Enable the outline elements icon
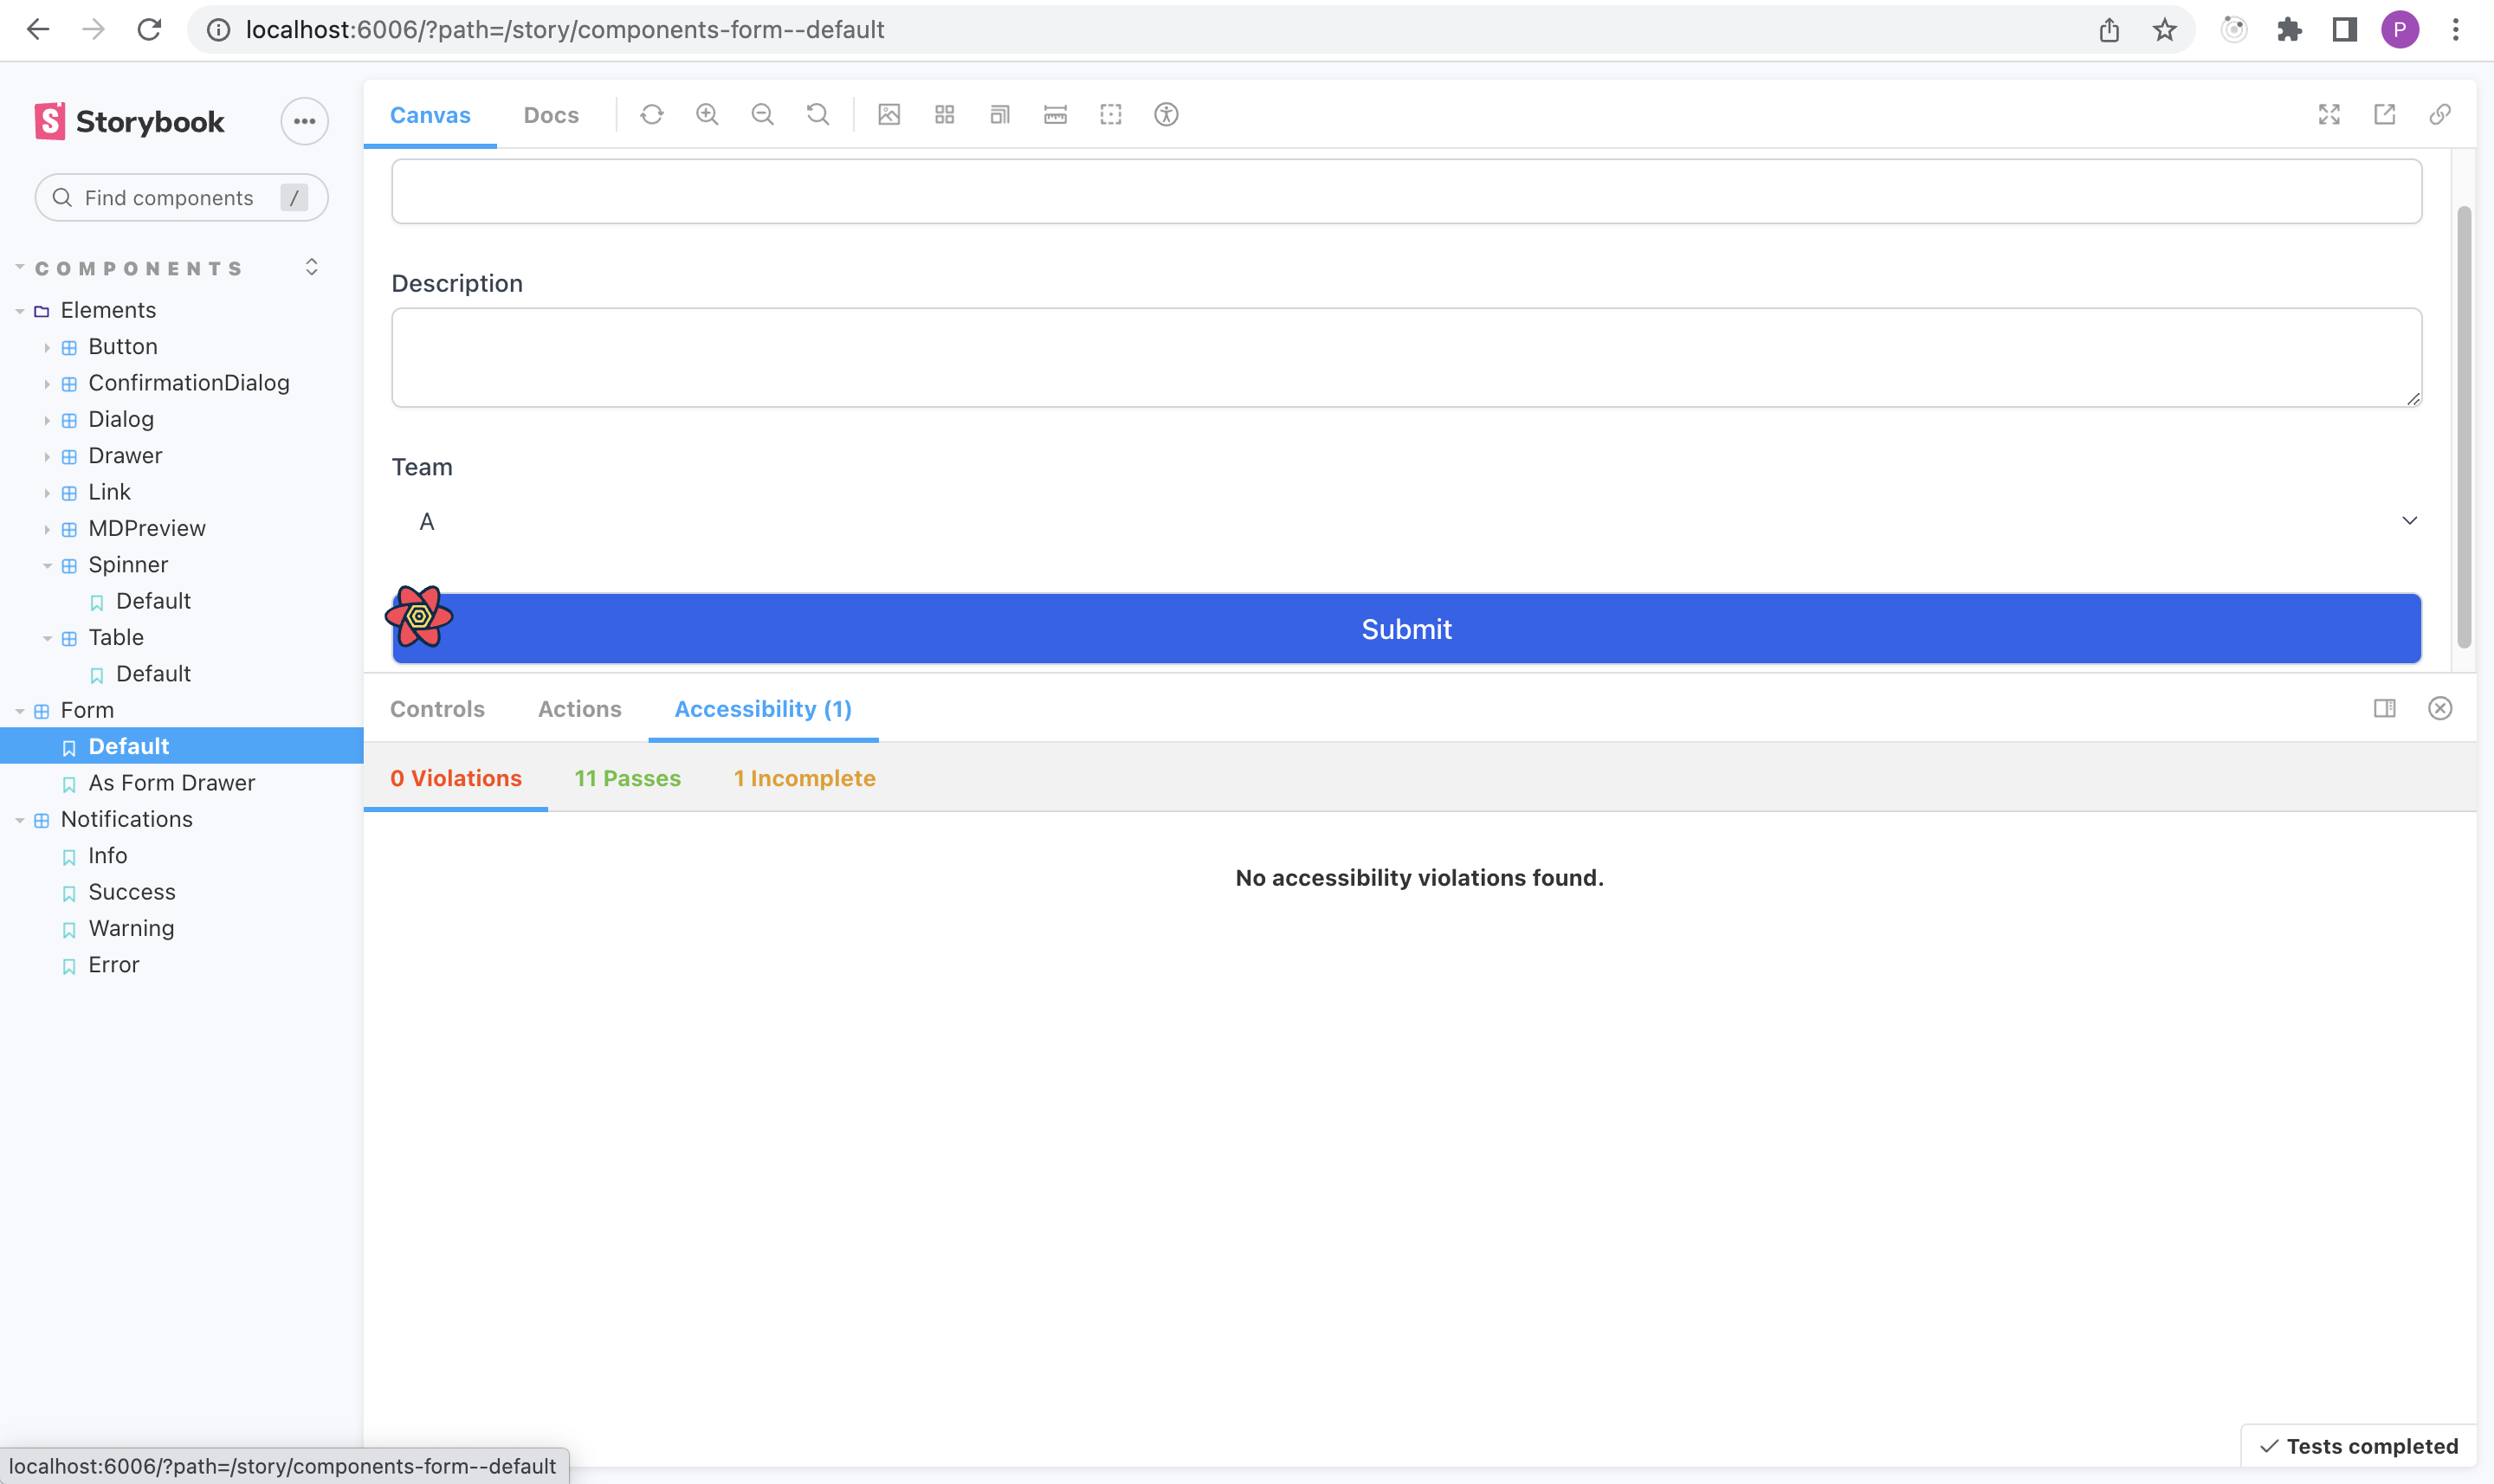 [x=1110, y=114]
